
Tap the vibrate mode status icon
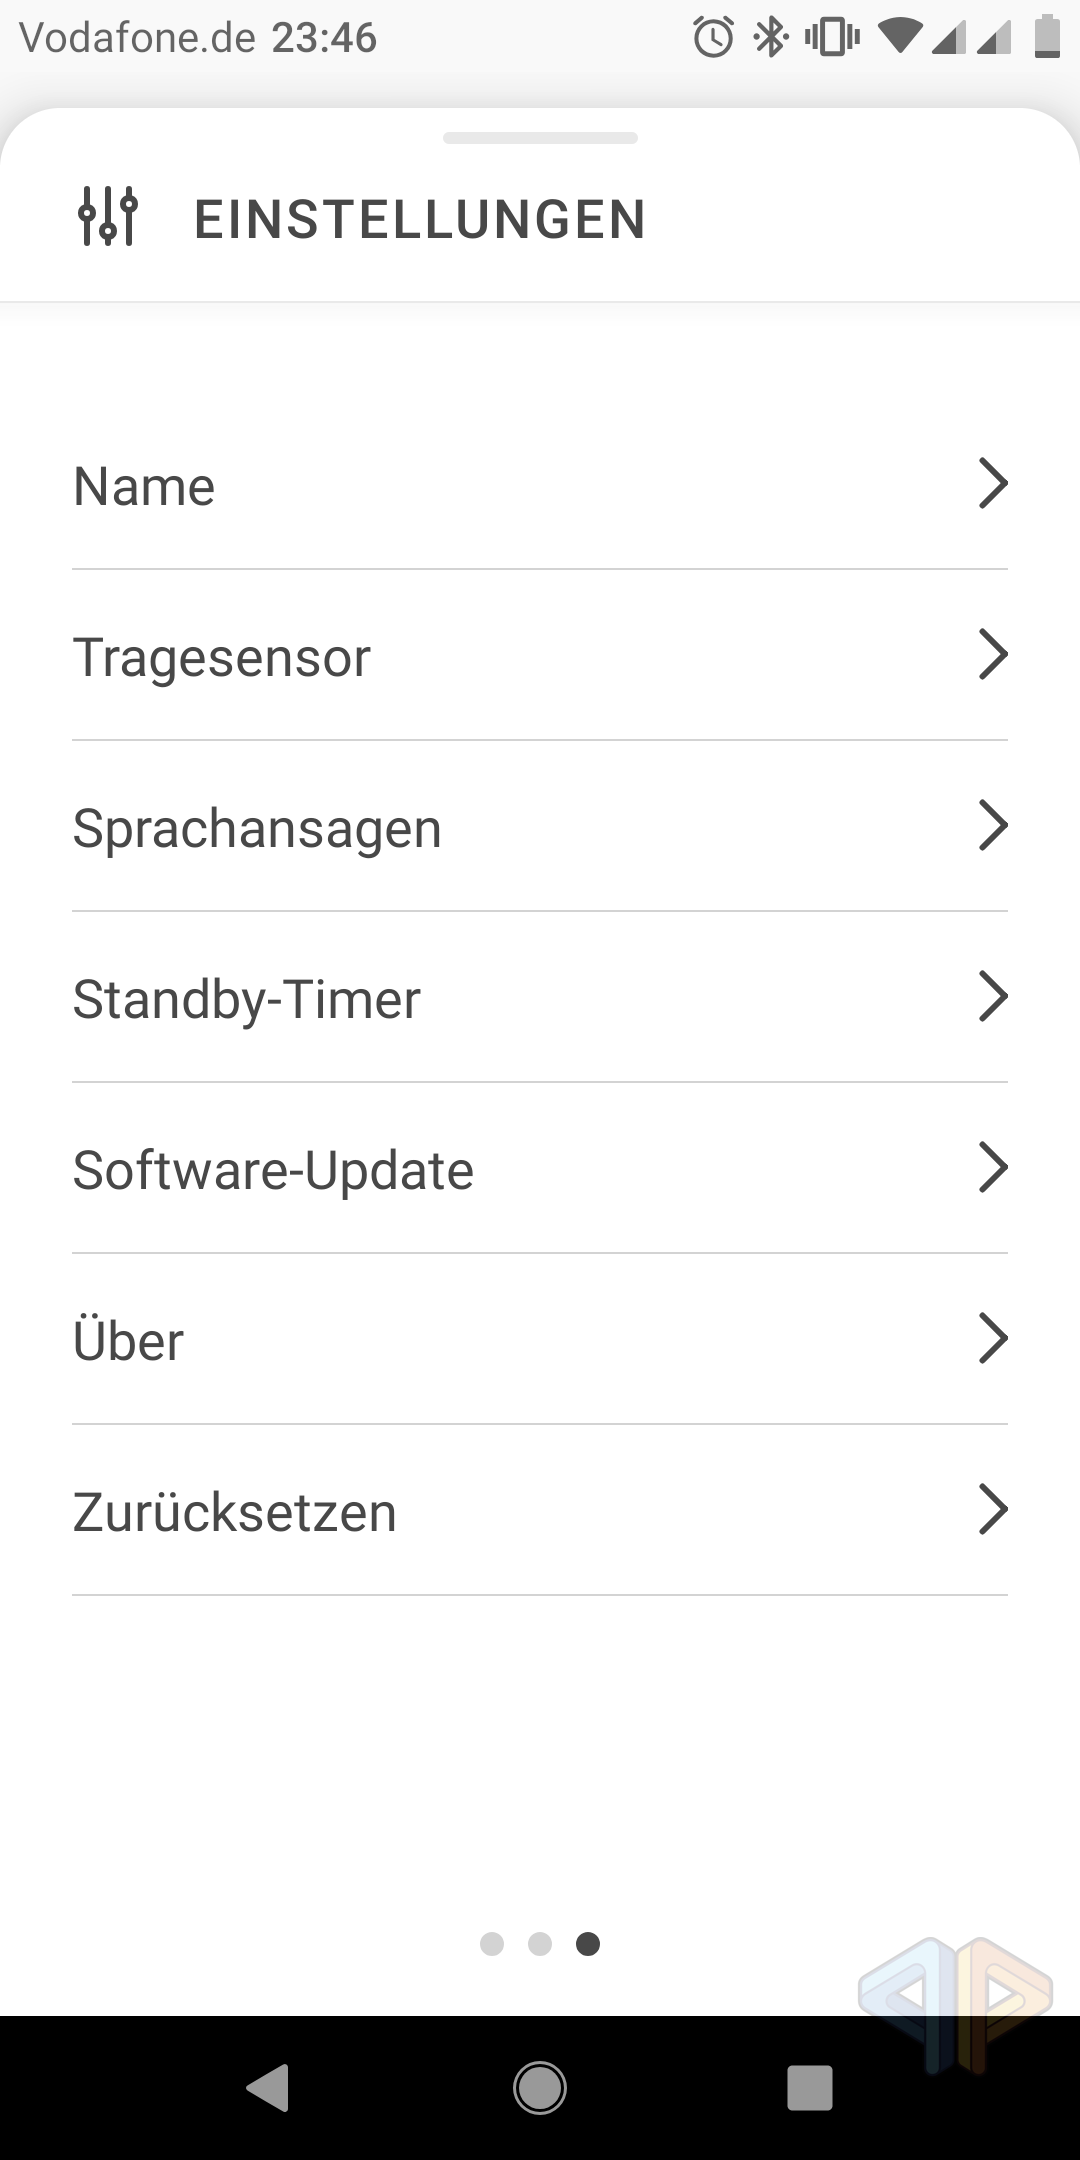click(831, 38)
